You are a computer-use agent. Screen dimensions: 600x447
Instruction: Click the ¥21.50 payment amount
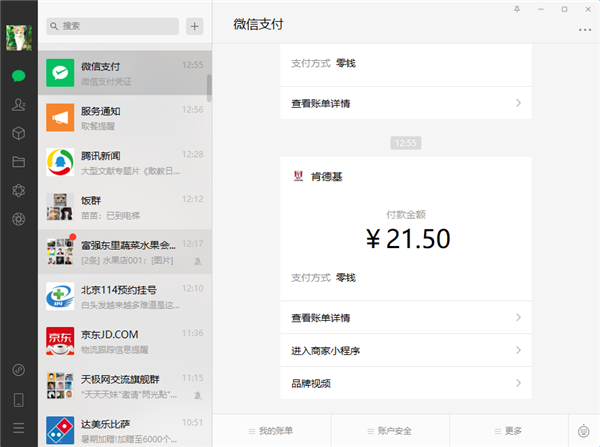(x=408, y=238)
